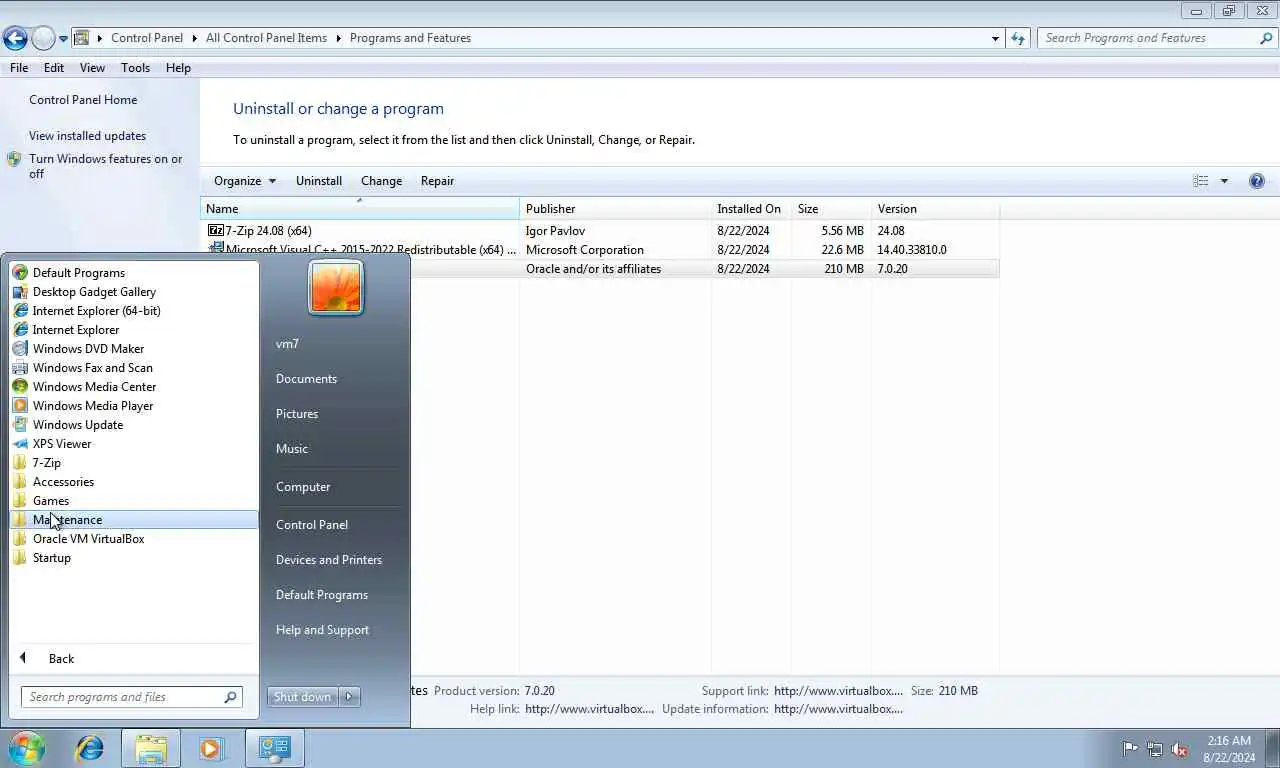
Task: Click the muted volume tray icon
Action: click(x=1179, y=749)
